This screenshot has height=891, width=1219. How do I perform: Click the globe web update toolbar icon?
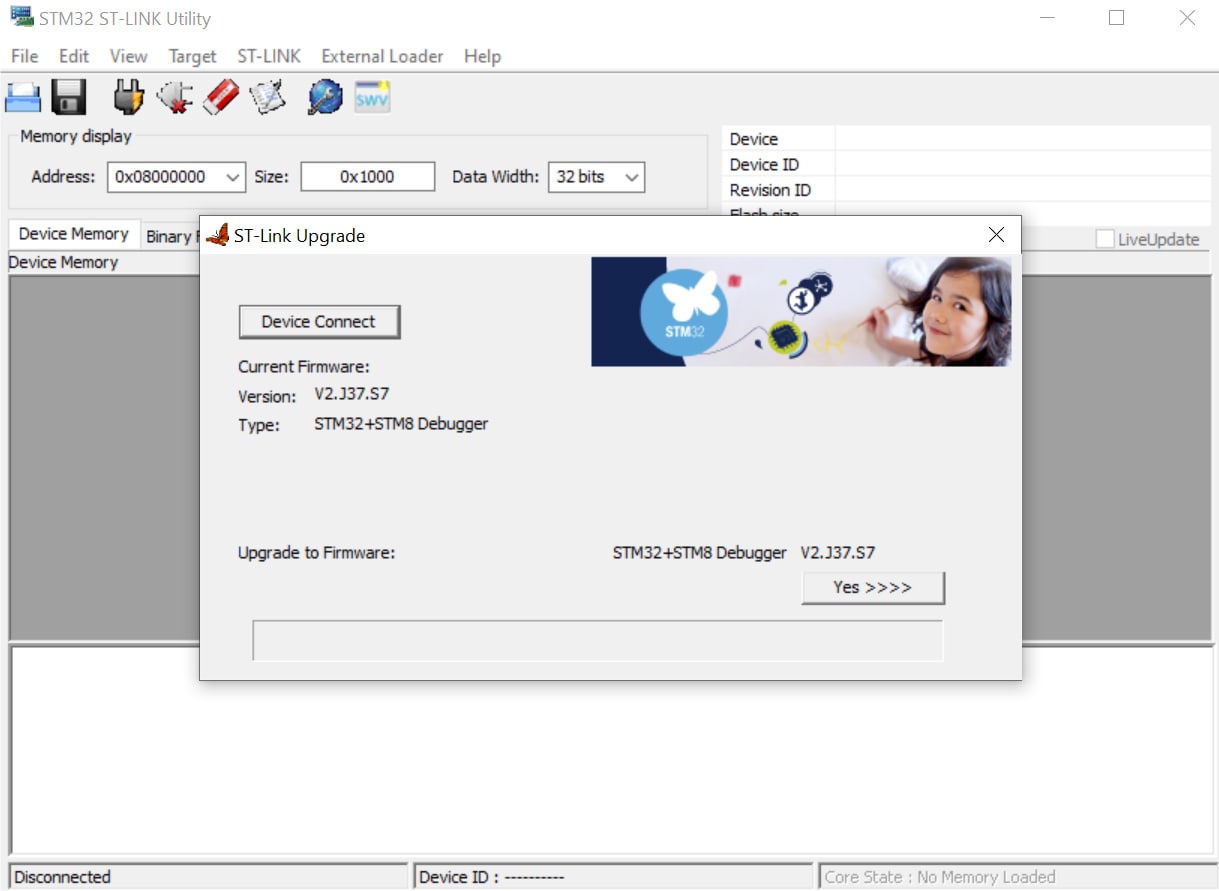(x=325, y=97)
